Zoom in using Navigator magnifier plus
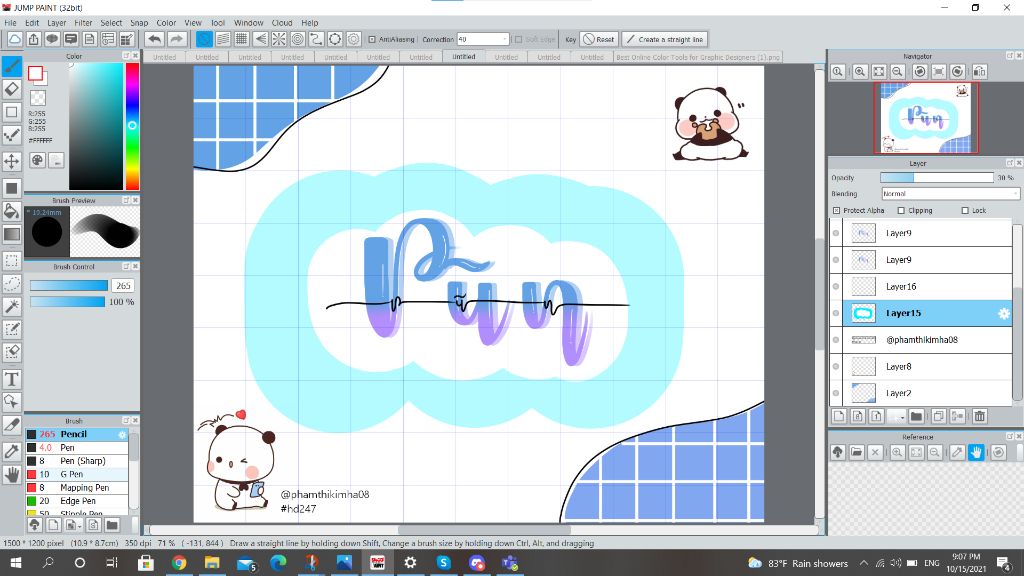This screenshot has height=576, width=1024. tap(860, 71)
